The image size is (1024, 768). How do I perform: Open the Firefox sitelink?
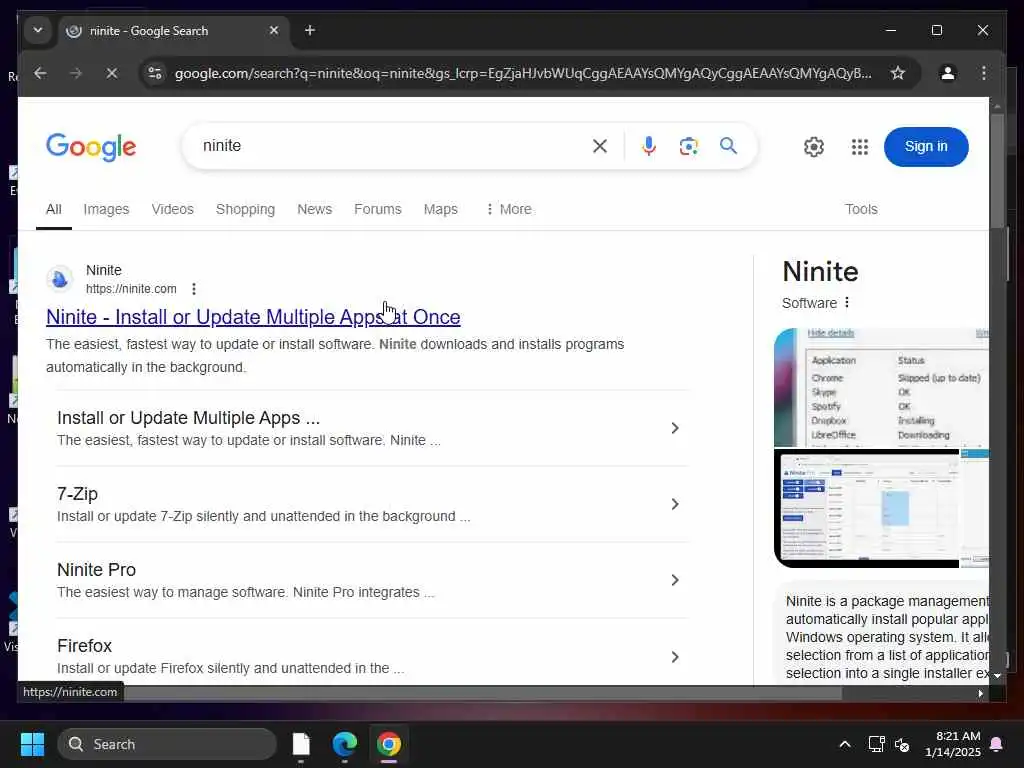click(84, 646)
